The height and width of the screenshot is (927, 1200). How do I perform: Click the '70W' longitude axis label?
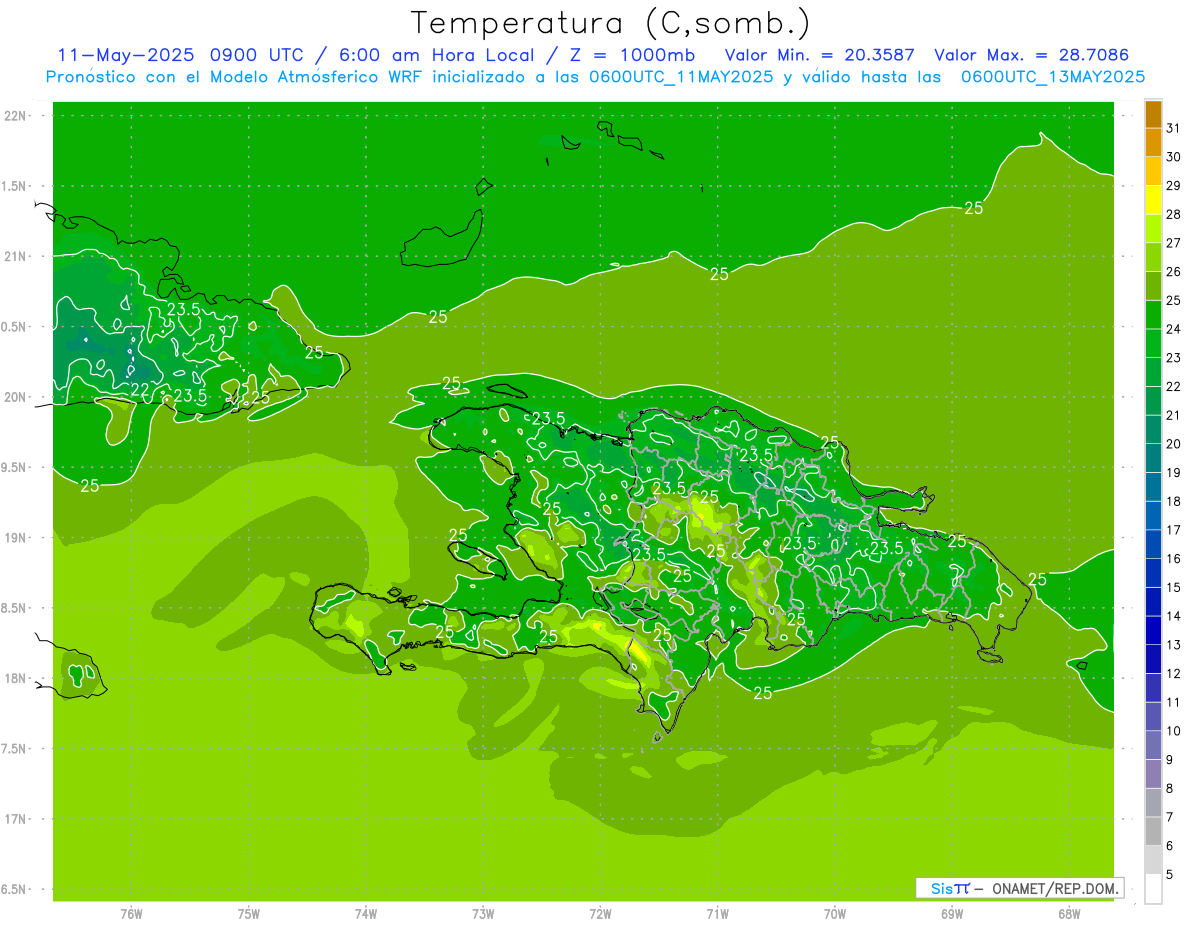[x=835, y=914]
